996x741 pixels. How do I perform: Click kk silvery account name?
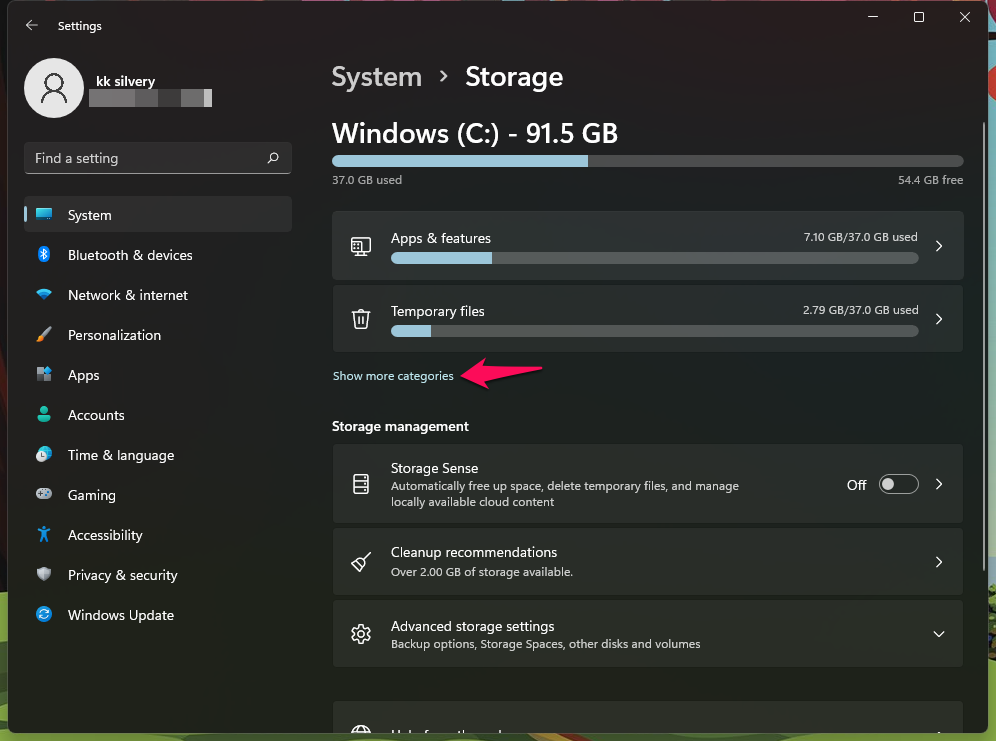click(x=125, y=81)
